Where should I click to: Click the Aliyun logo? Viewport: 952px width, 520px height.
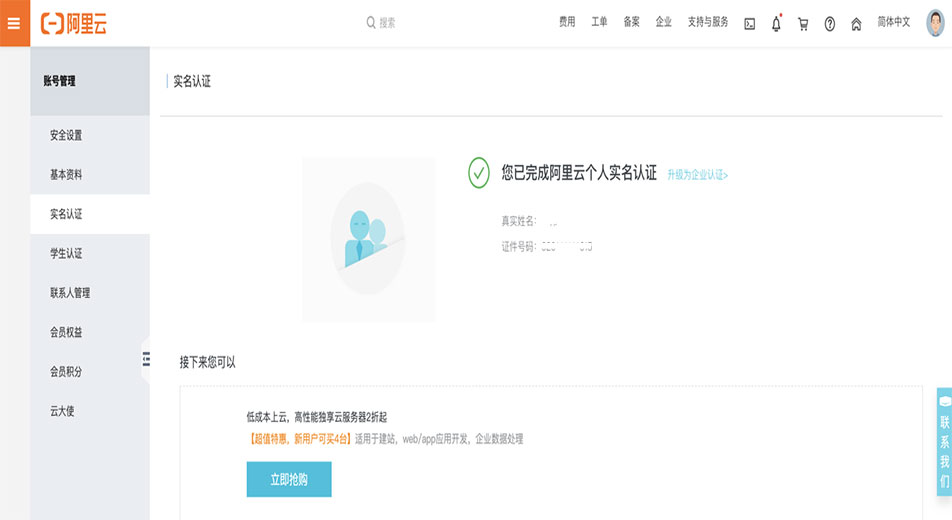pyautogui.click(x=73, y=23)
